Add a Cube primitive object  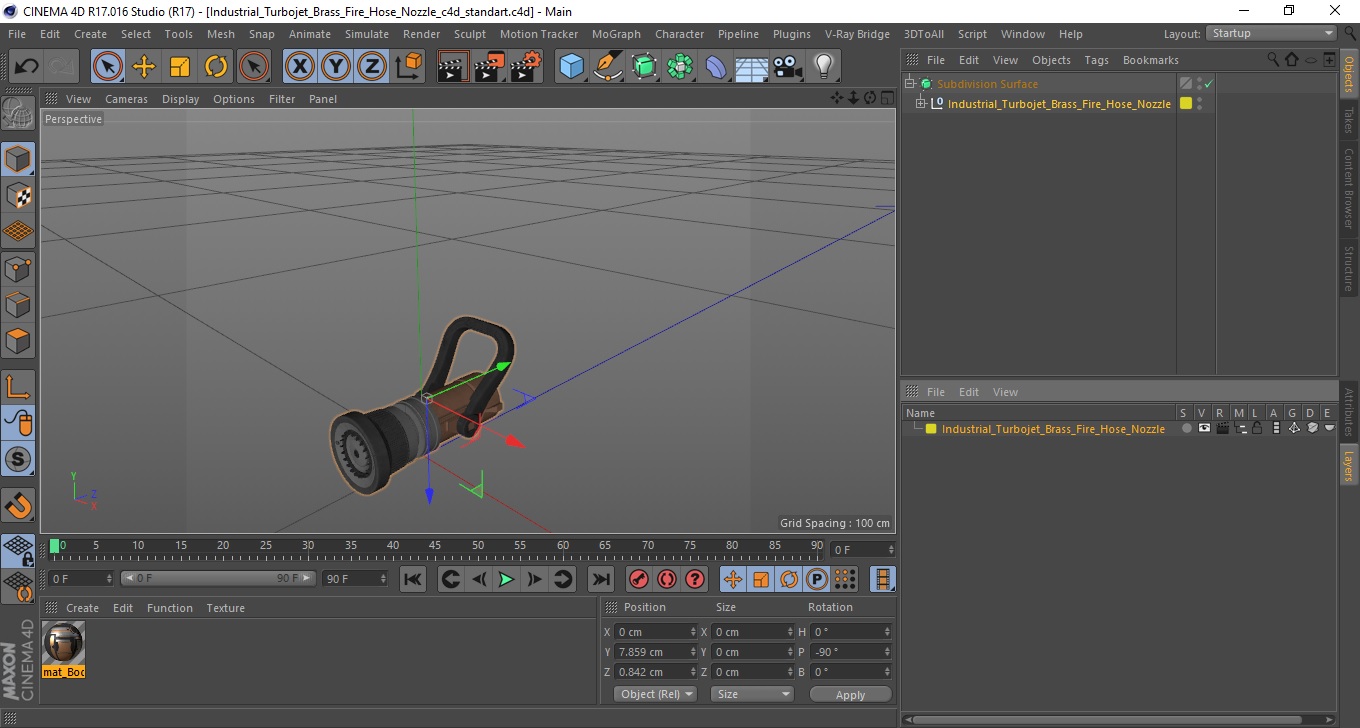pyautogui.click(x=571, y=67)
